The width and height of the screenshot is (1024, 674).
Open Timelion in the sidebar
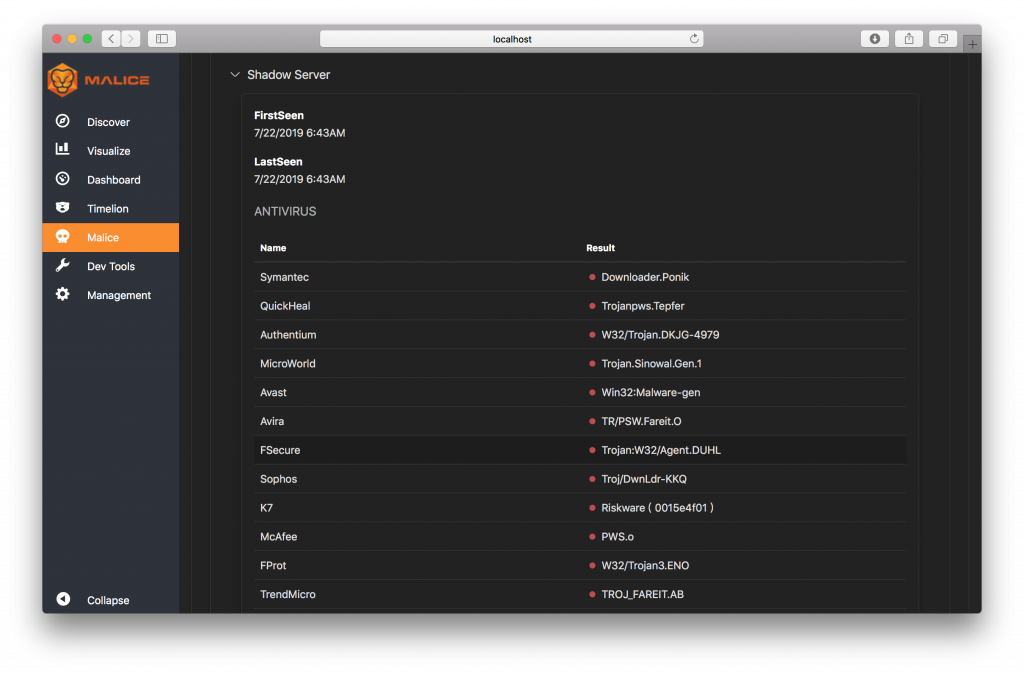[x=111, y=208]
